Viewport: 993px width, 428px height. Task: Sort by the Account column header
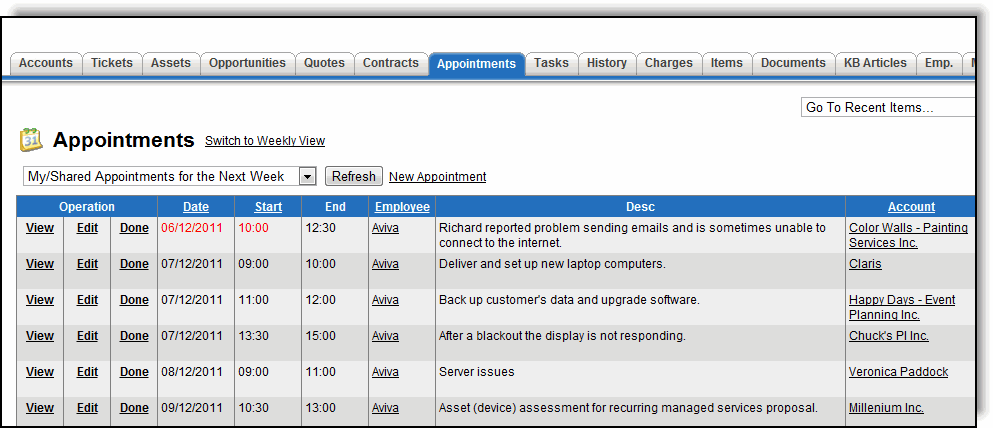coord(911,207)
